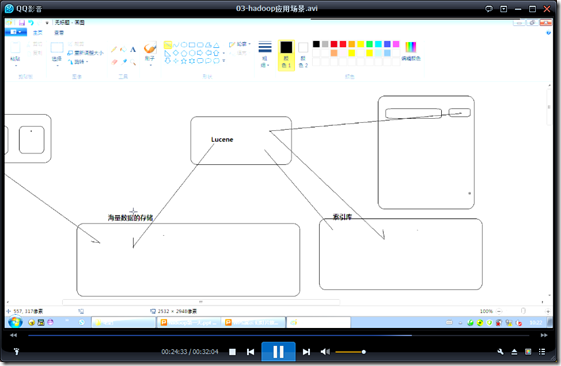Open the colorful effects icon in player
561x366 pixels.
(x=528, y=352)
